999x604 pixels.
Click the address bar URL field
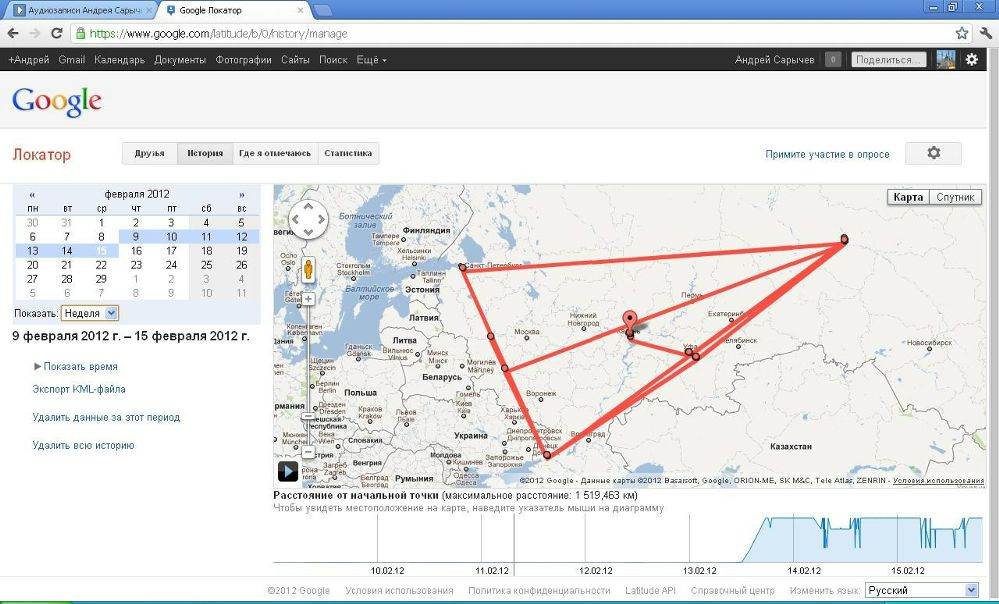pos(510,34)
